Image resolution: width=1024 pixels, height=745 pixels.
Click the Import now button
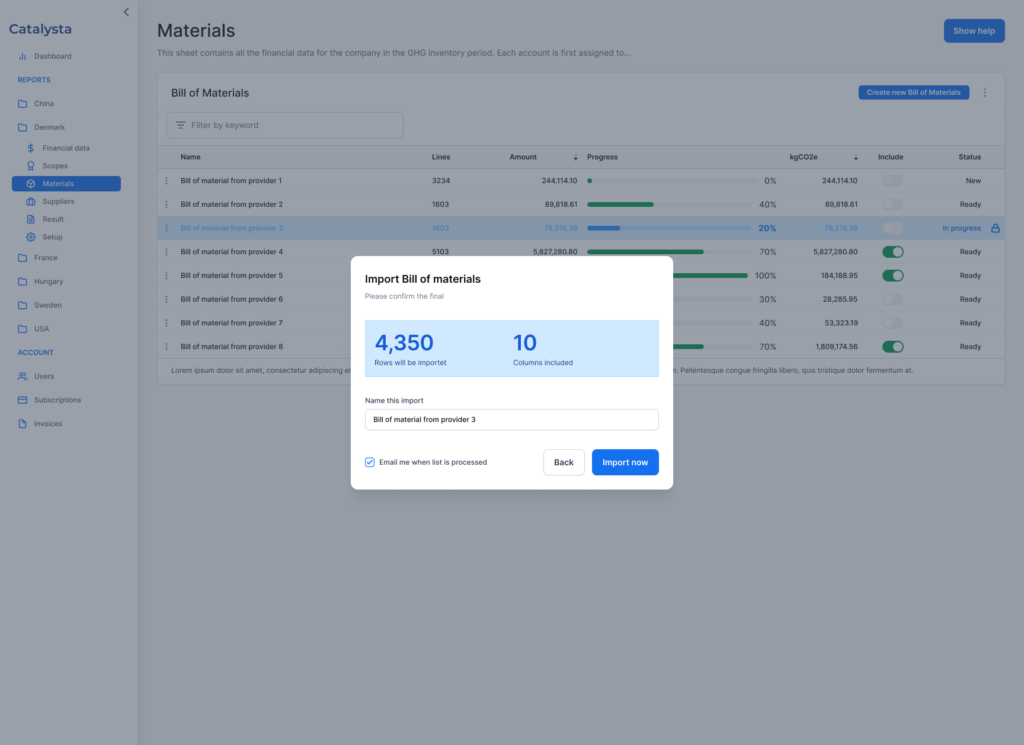(625, 462)
